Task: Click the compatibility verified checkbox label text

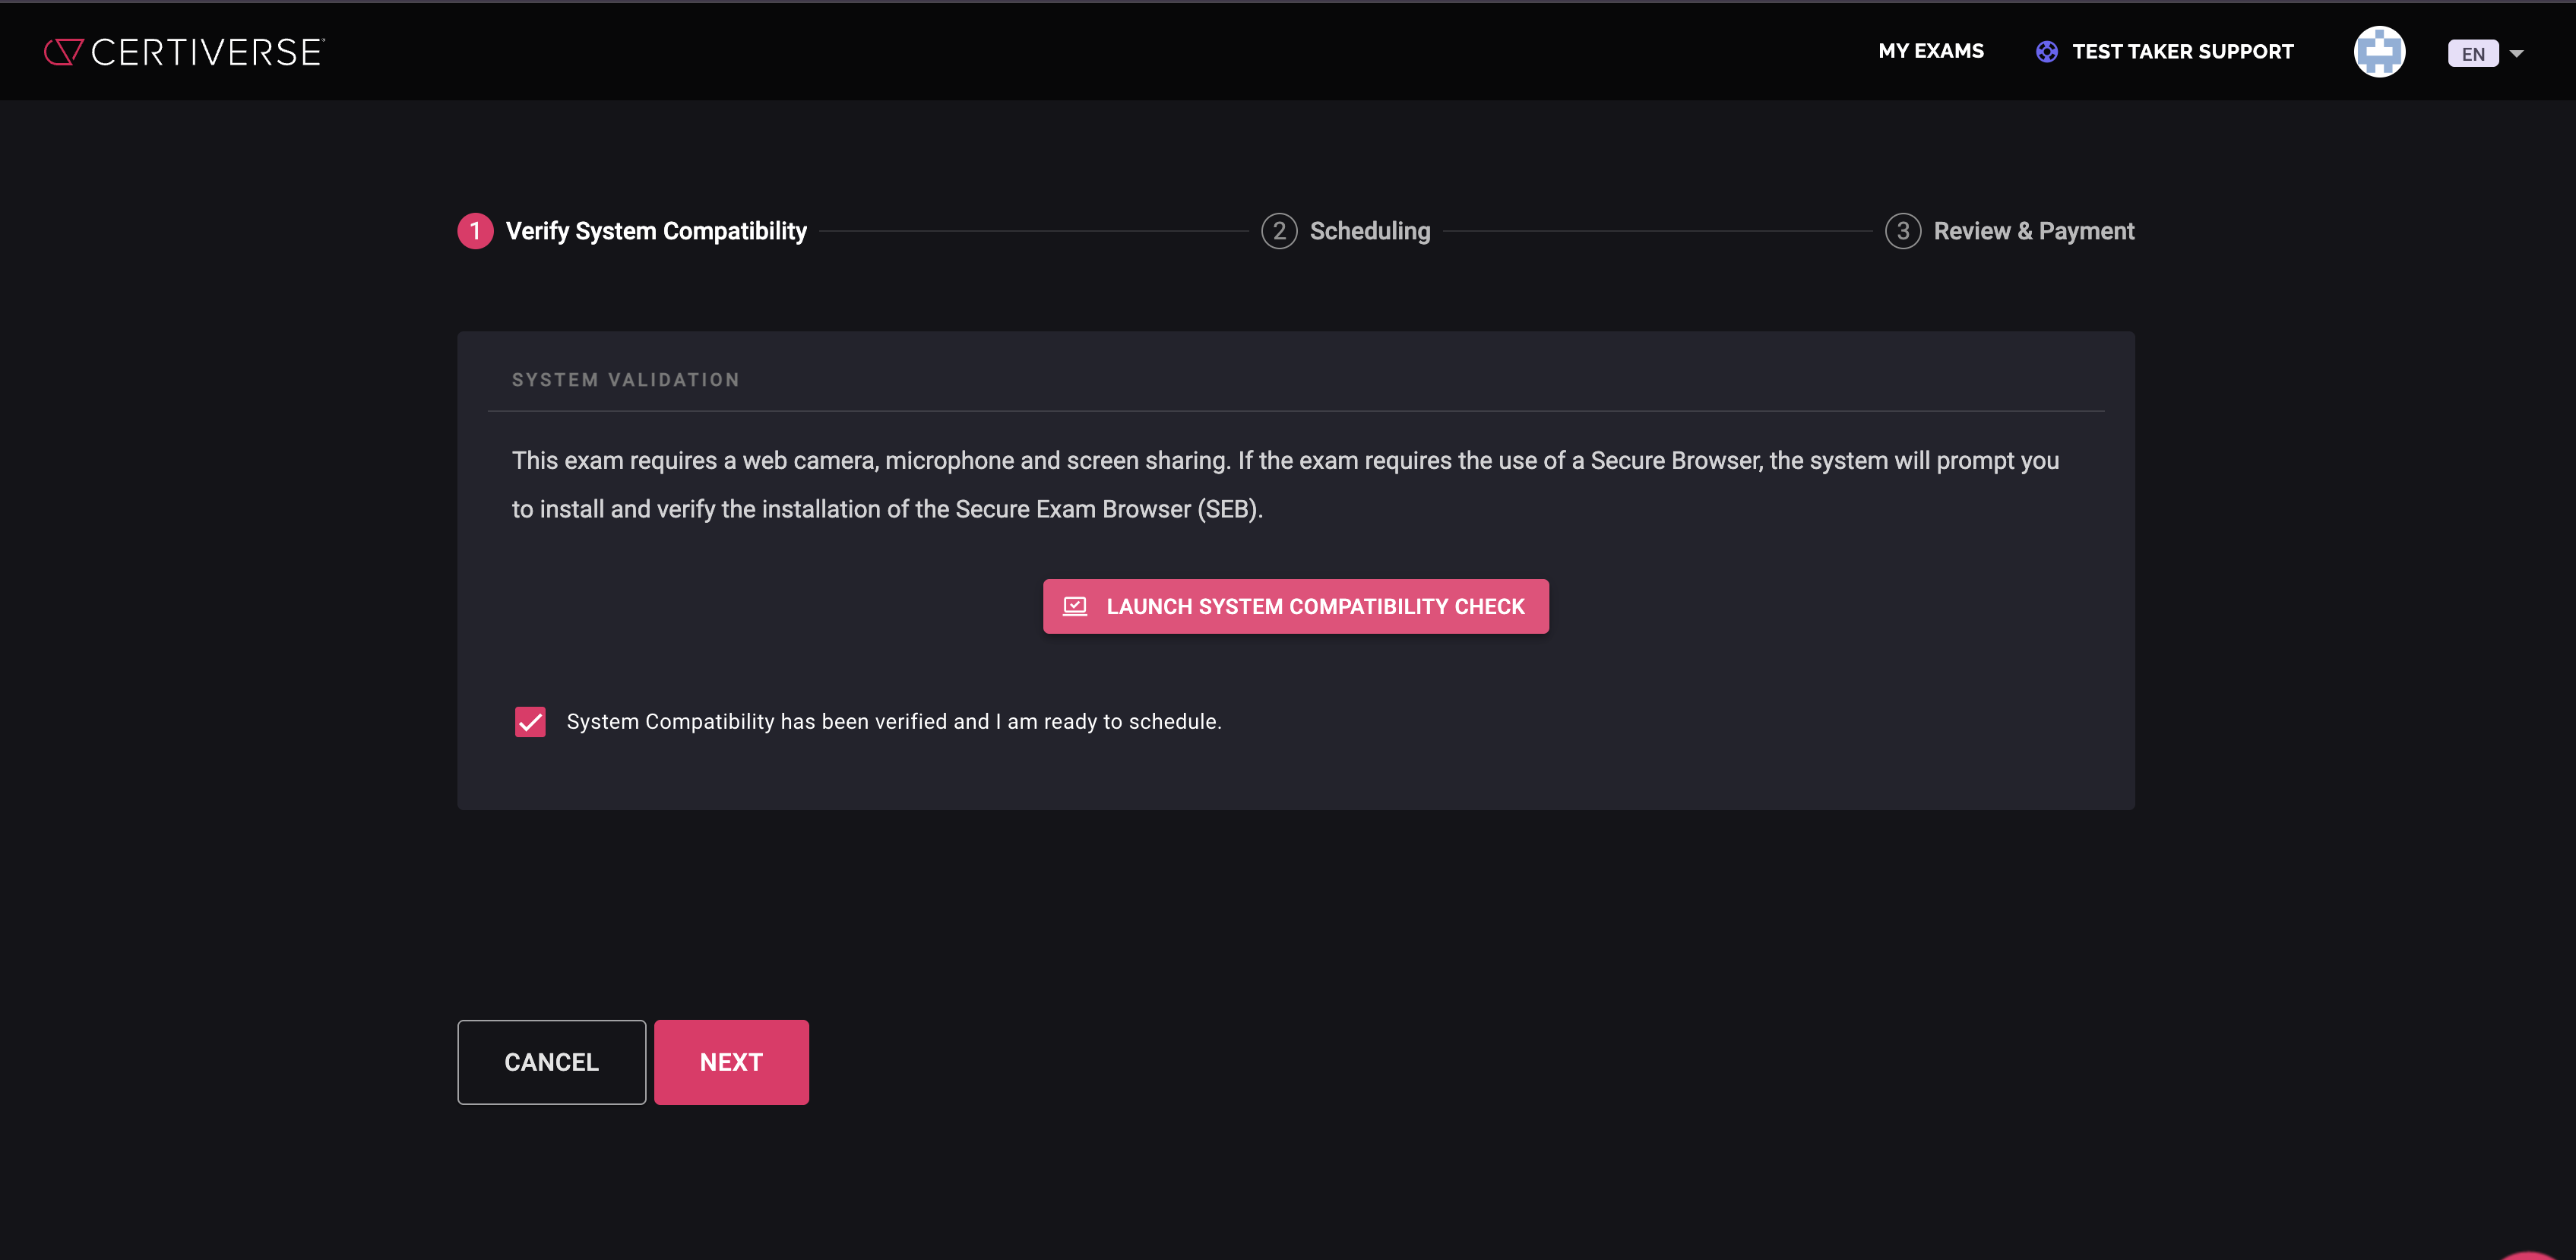Action: point(893,722)
